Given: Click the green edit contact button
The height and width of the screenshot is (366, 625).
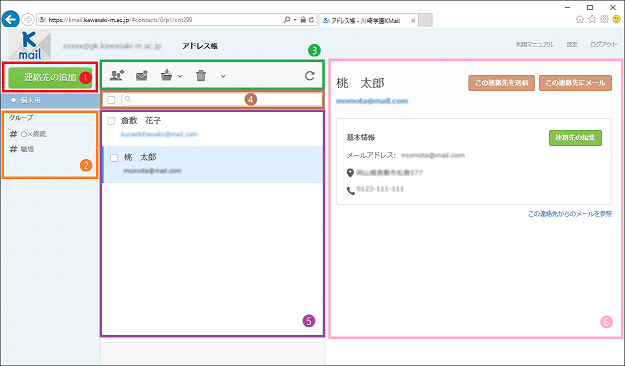Looking at the screenshot, I should [x=575, y=138].
